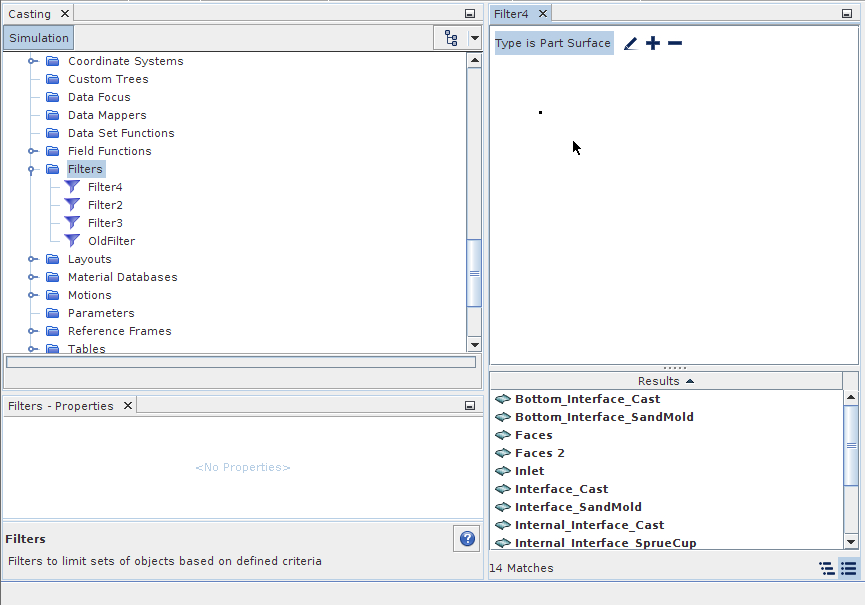Screen dimensions: 865x605
Task: Add a new filter criterion with plus icon
Action: pos(653,43)
